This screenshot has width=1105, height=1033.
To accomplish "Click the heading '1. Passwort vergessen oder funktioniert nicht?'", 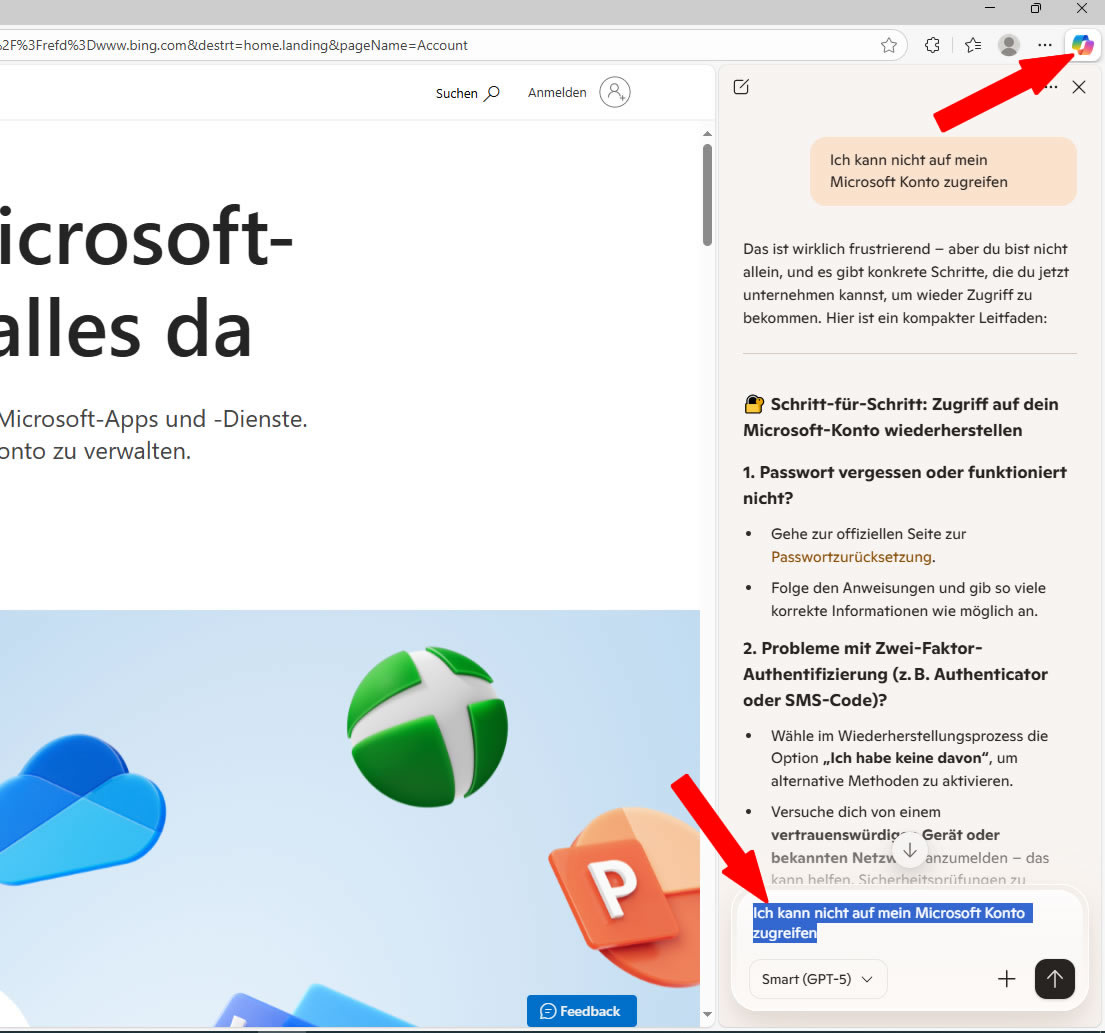I will pos(905,485).
